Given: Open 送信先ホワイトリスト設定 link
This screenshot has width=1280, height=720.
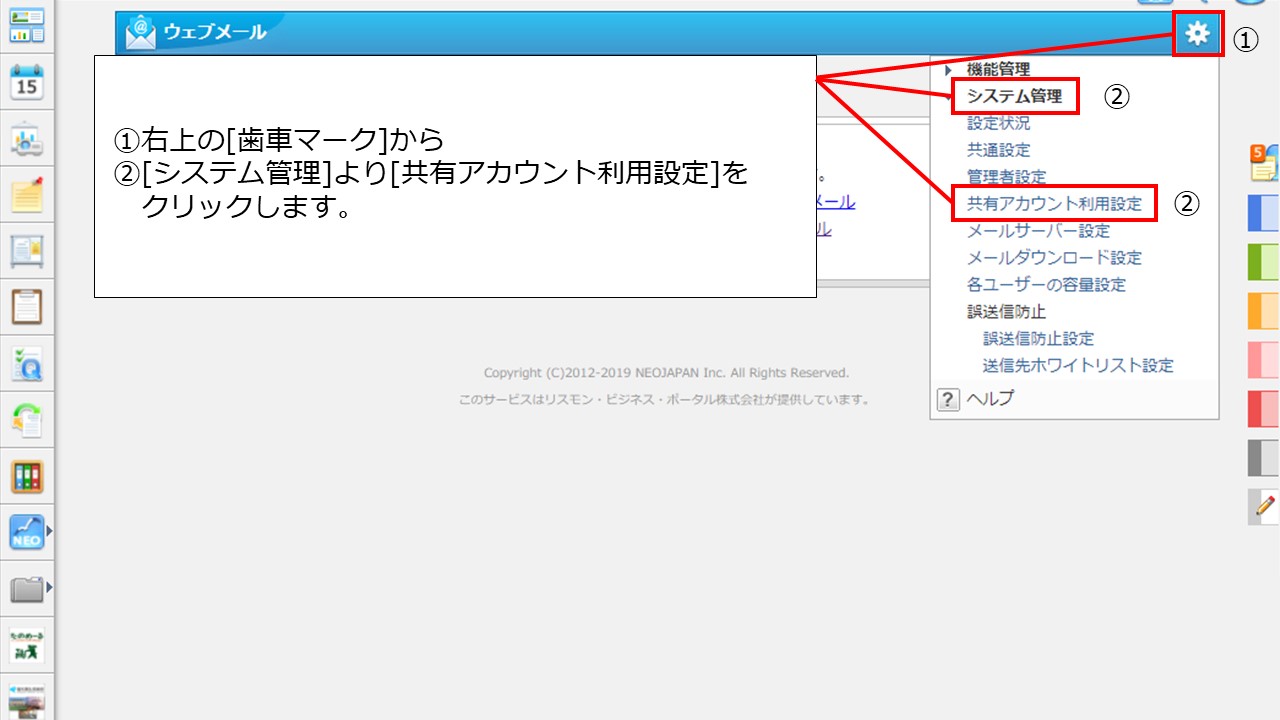Looking at the screenshot, I should [1078, 366].
